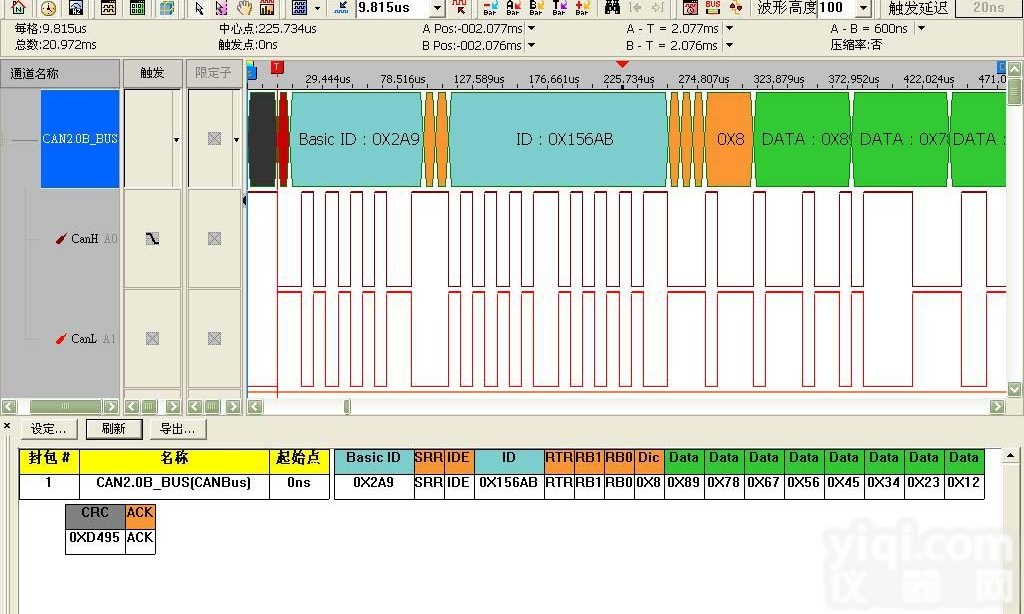Click the 触发 column header

click(x=152, y=73)
